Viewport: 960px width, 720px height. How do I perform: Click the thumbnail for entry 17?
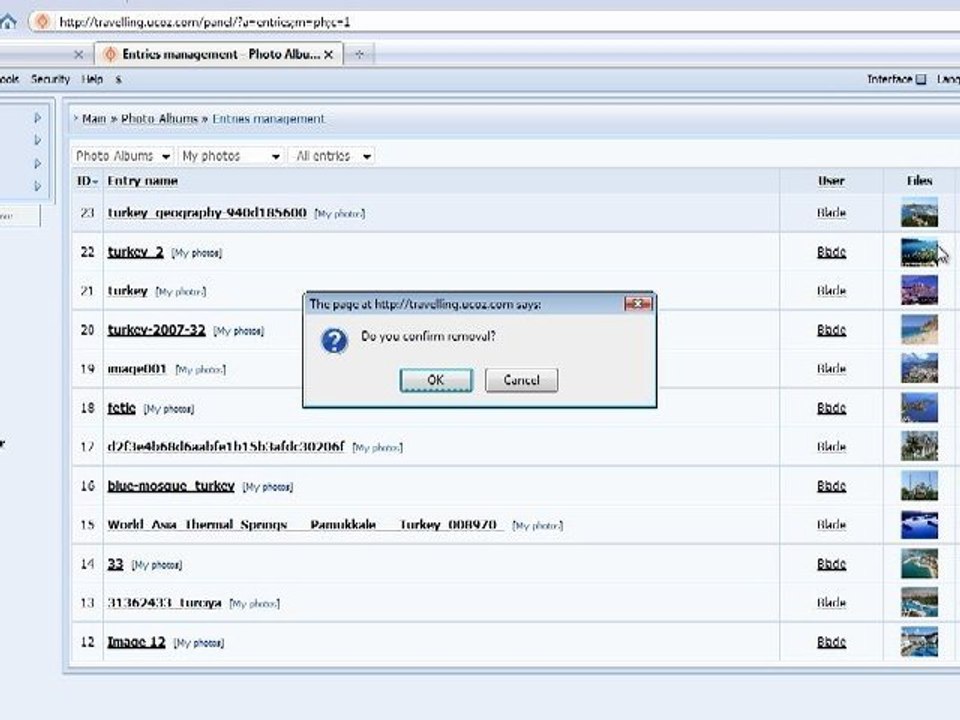point(919,446)
